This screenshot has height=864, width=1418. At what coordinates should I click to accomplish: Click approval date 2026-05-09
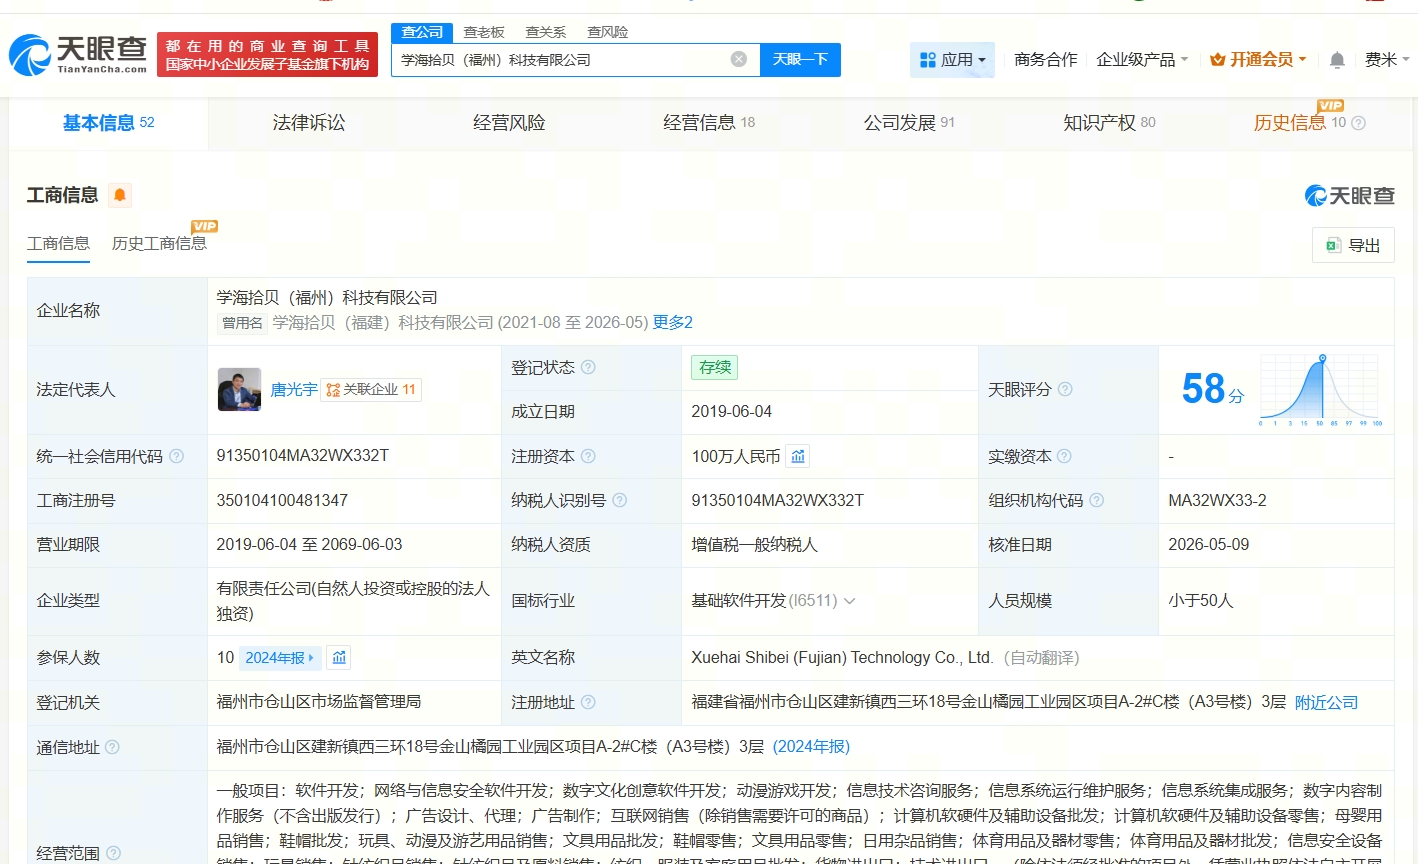coord(1208,545)
